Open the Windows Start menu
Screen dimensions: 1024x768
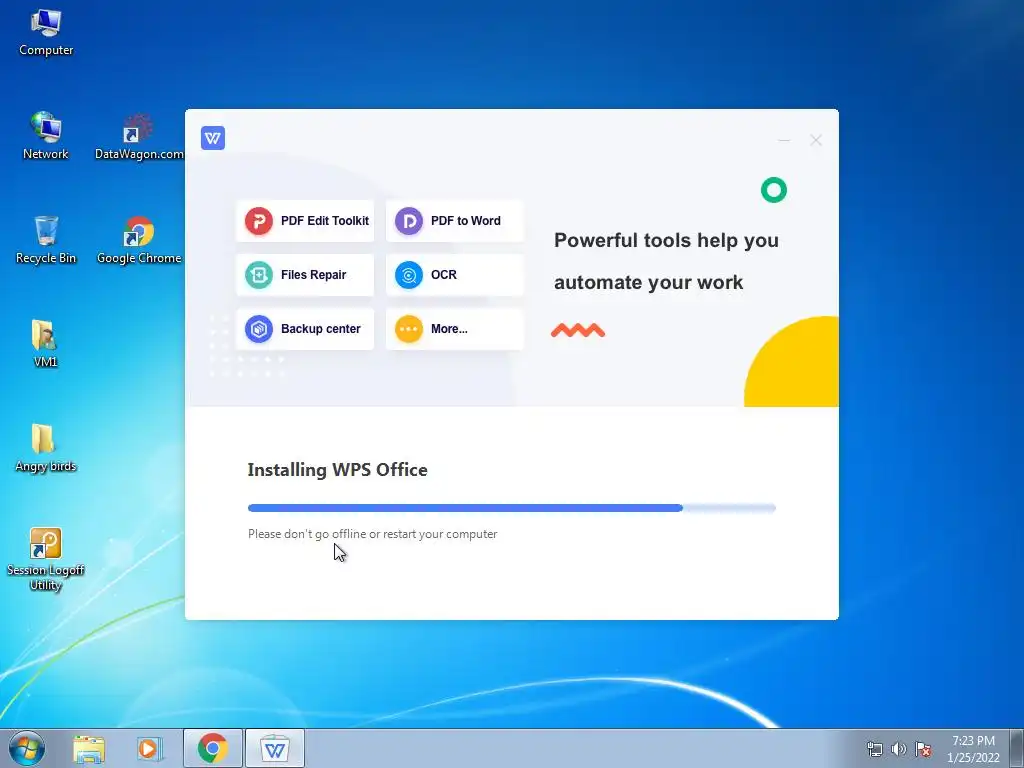27,748
